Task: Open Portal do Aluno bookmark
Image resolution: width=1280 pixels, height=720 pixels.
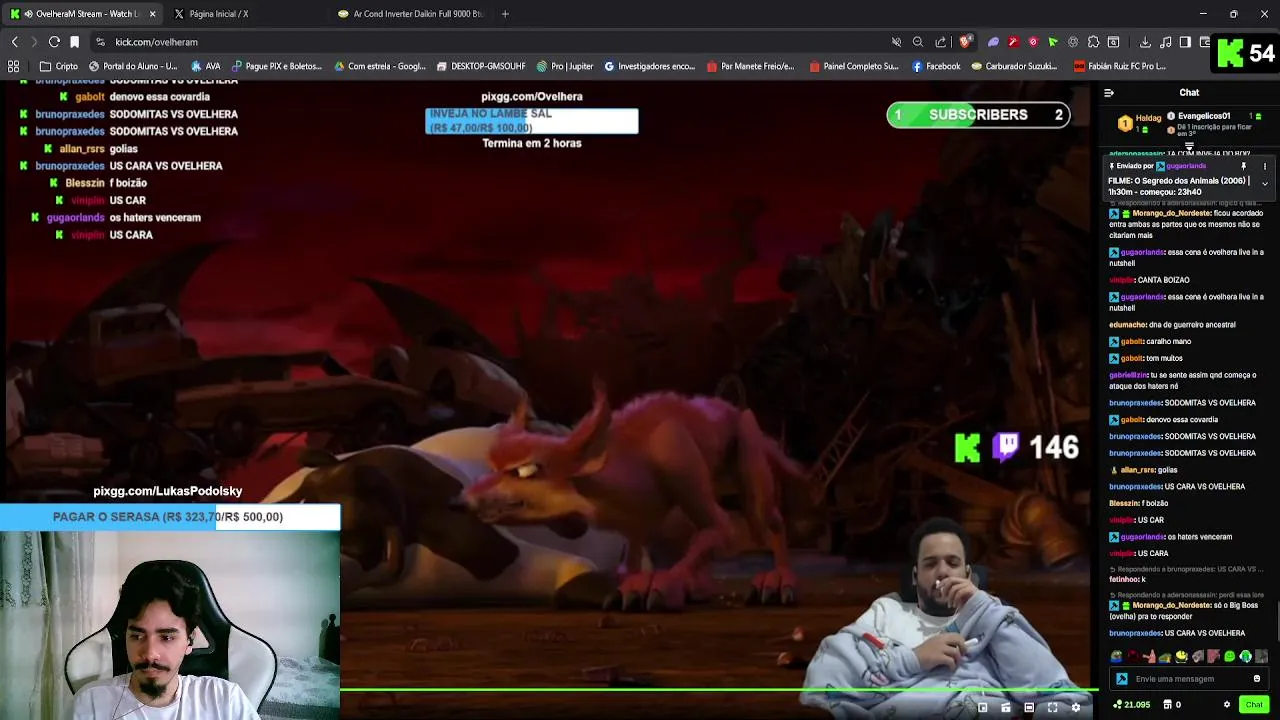Action: pyautogui.click(x=133, y=66)
